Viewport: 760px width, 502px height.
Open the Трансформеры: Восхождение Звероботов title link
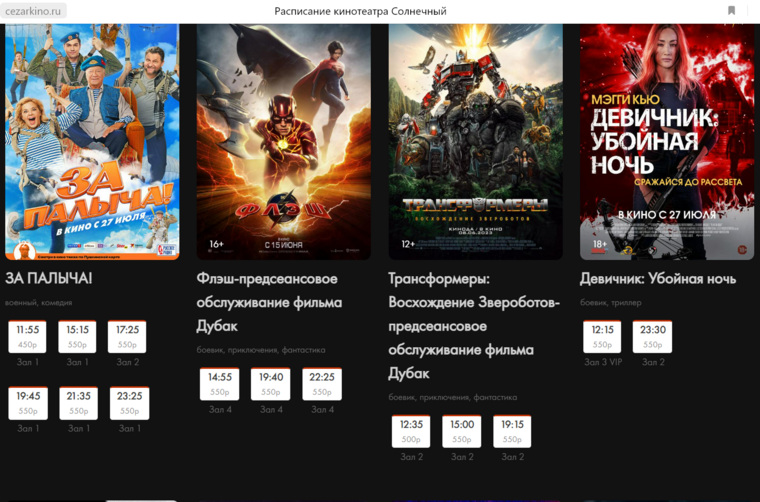[474, 326]
